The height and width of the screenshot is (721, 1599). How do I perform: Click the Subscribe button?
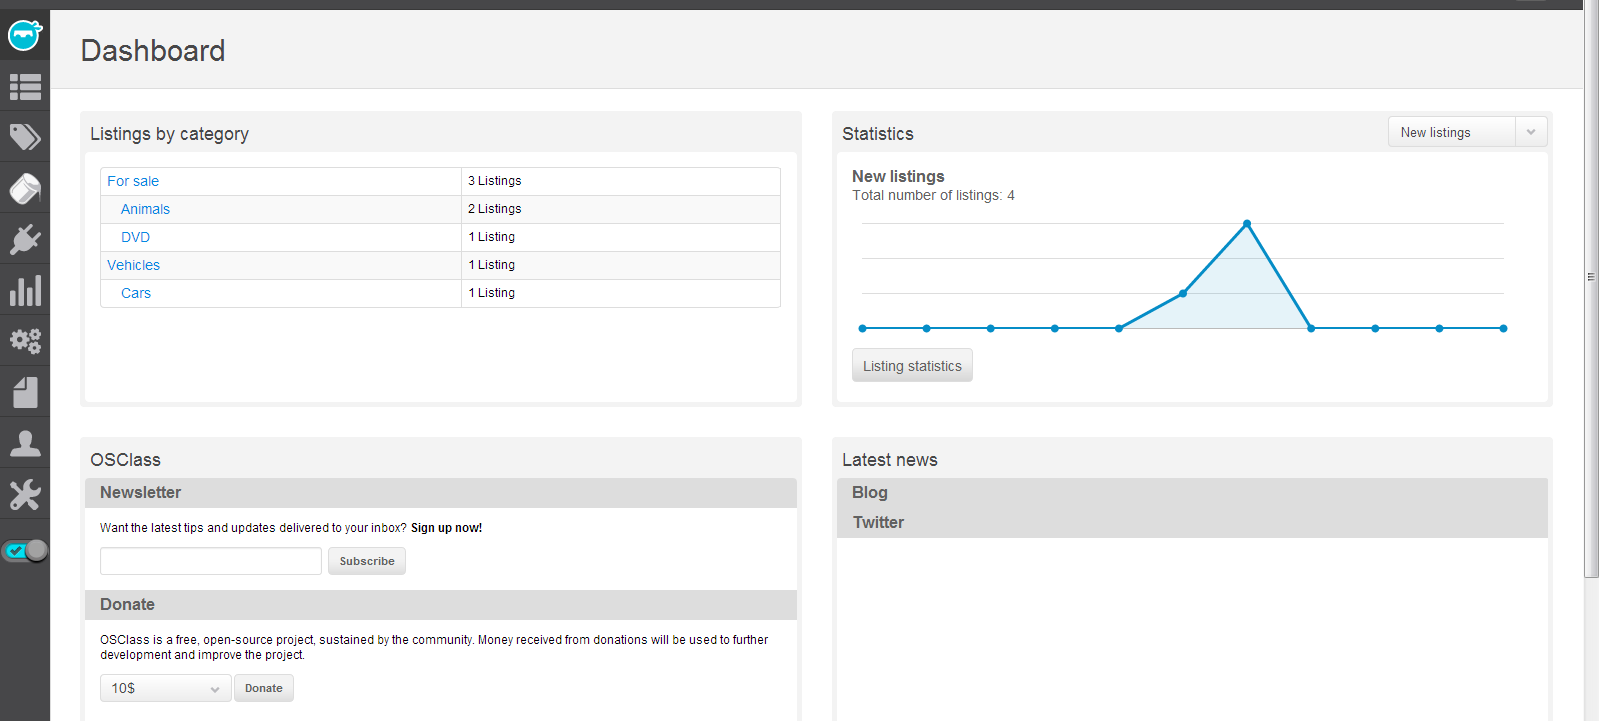pos(367,561)
